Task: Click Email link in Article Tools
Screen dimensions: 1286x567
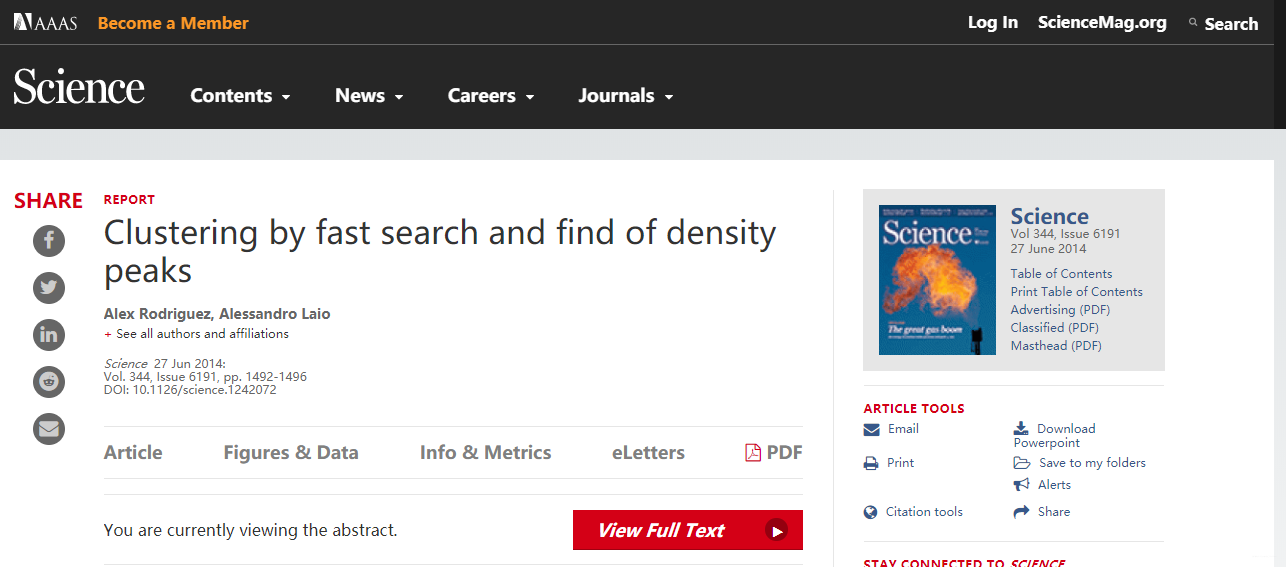Action: [903, 429]
